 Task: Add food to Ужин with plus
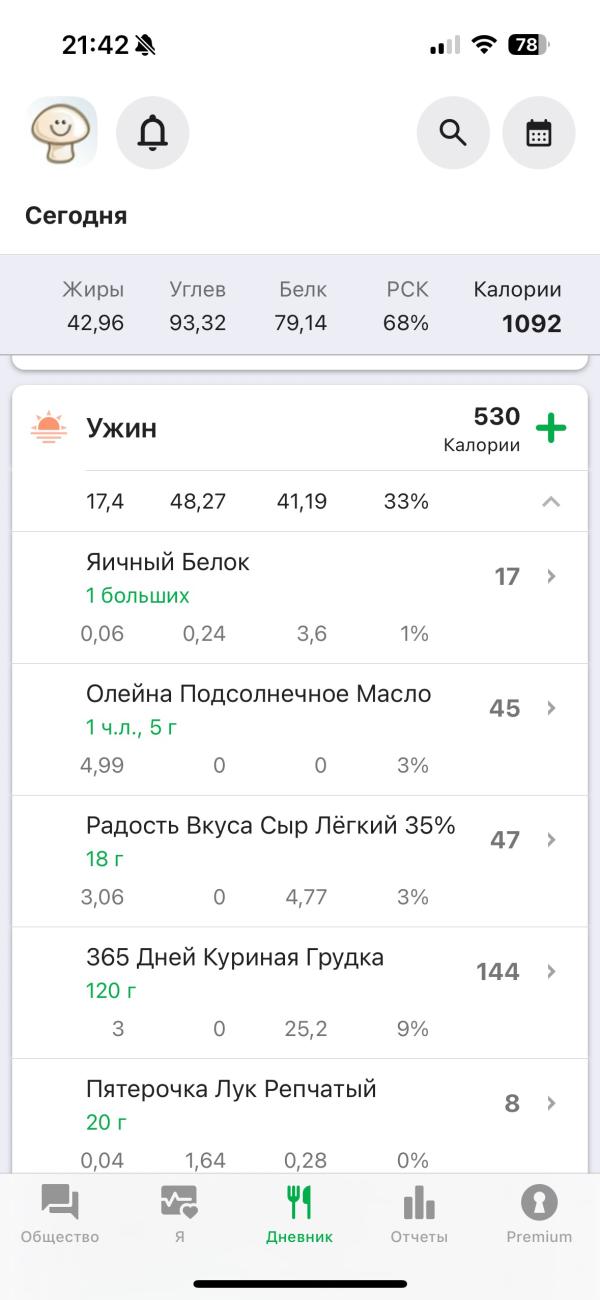tap(551, 428)
